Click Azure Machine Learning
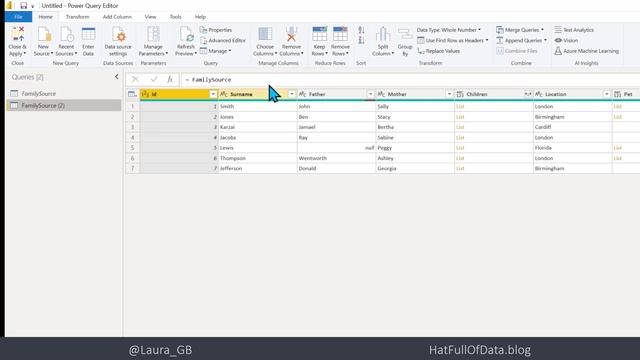This screenshot has height=360, width=640. 587,51
